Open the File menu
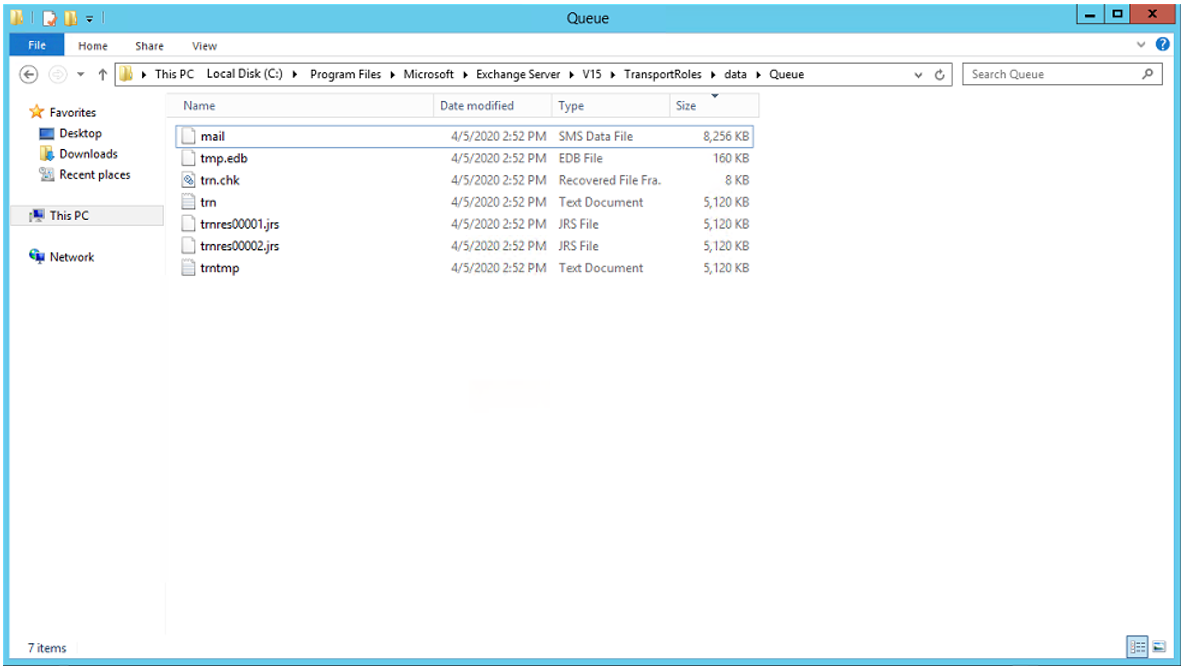 tap(36, 45)
